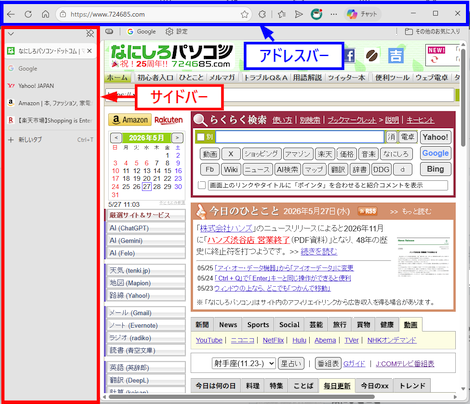
Task: Select day 27 in the calendar
Action: [147, 187]
